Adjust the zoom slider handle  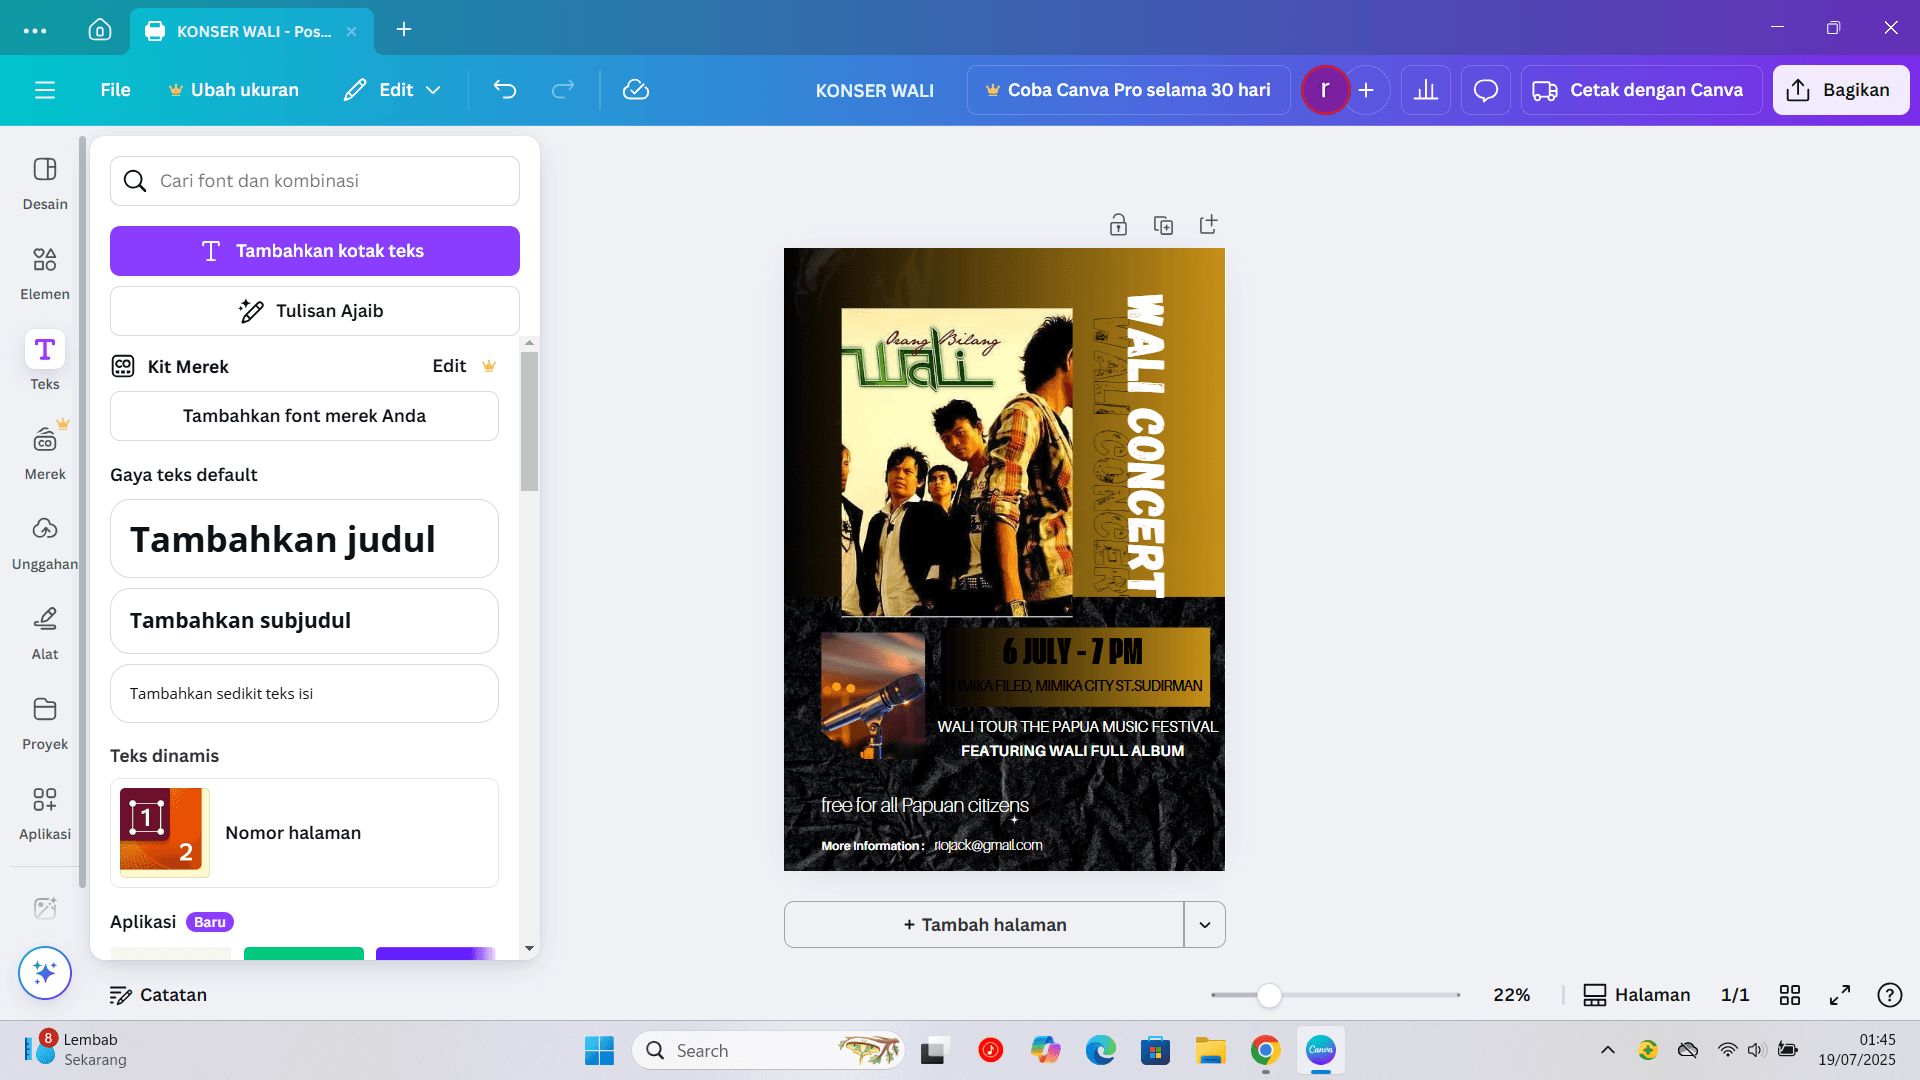(1269, 995)
